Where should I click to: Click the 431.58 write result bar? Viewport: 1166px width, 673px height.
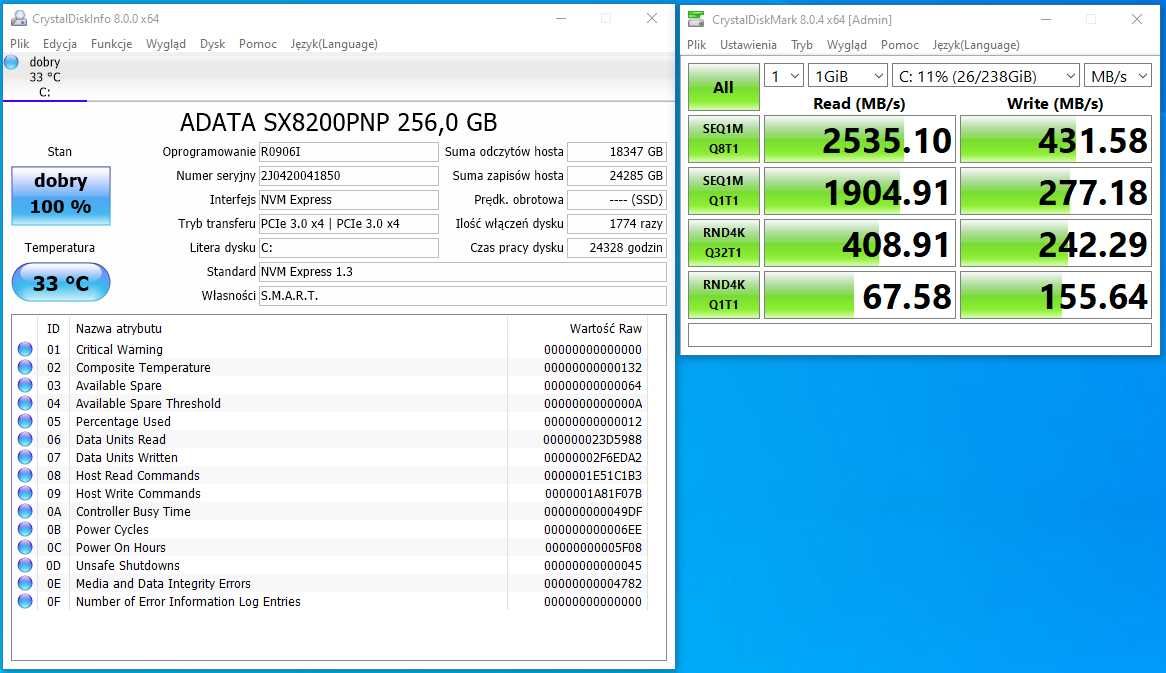tap(1056, 139)
